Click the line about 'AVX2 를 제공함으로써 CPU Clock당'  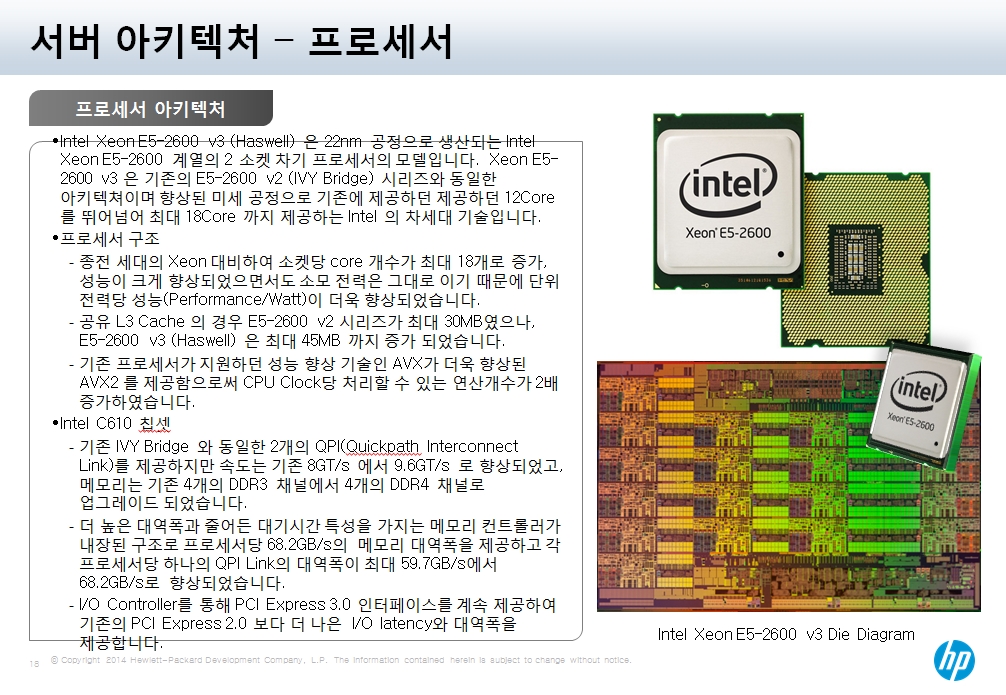pos(318,383)
